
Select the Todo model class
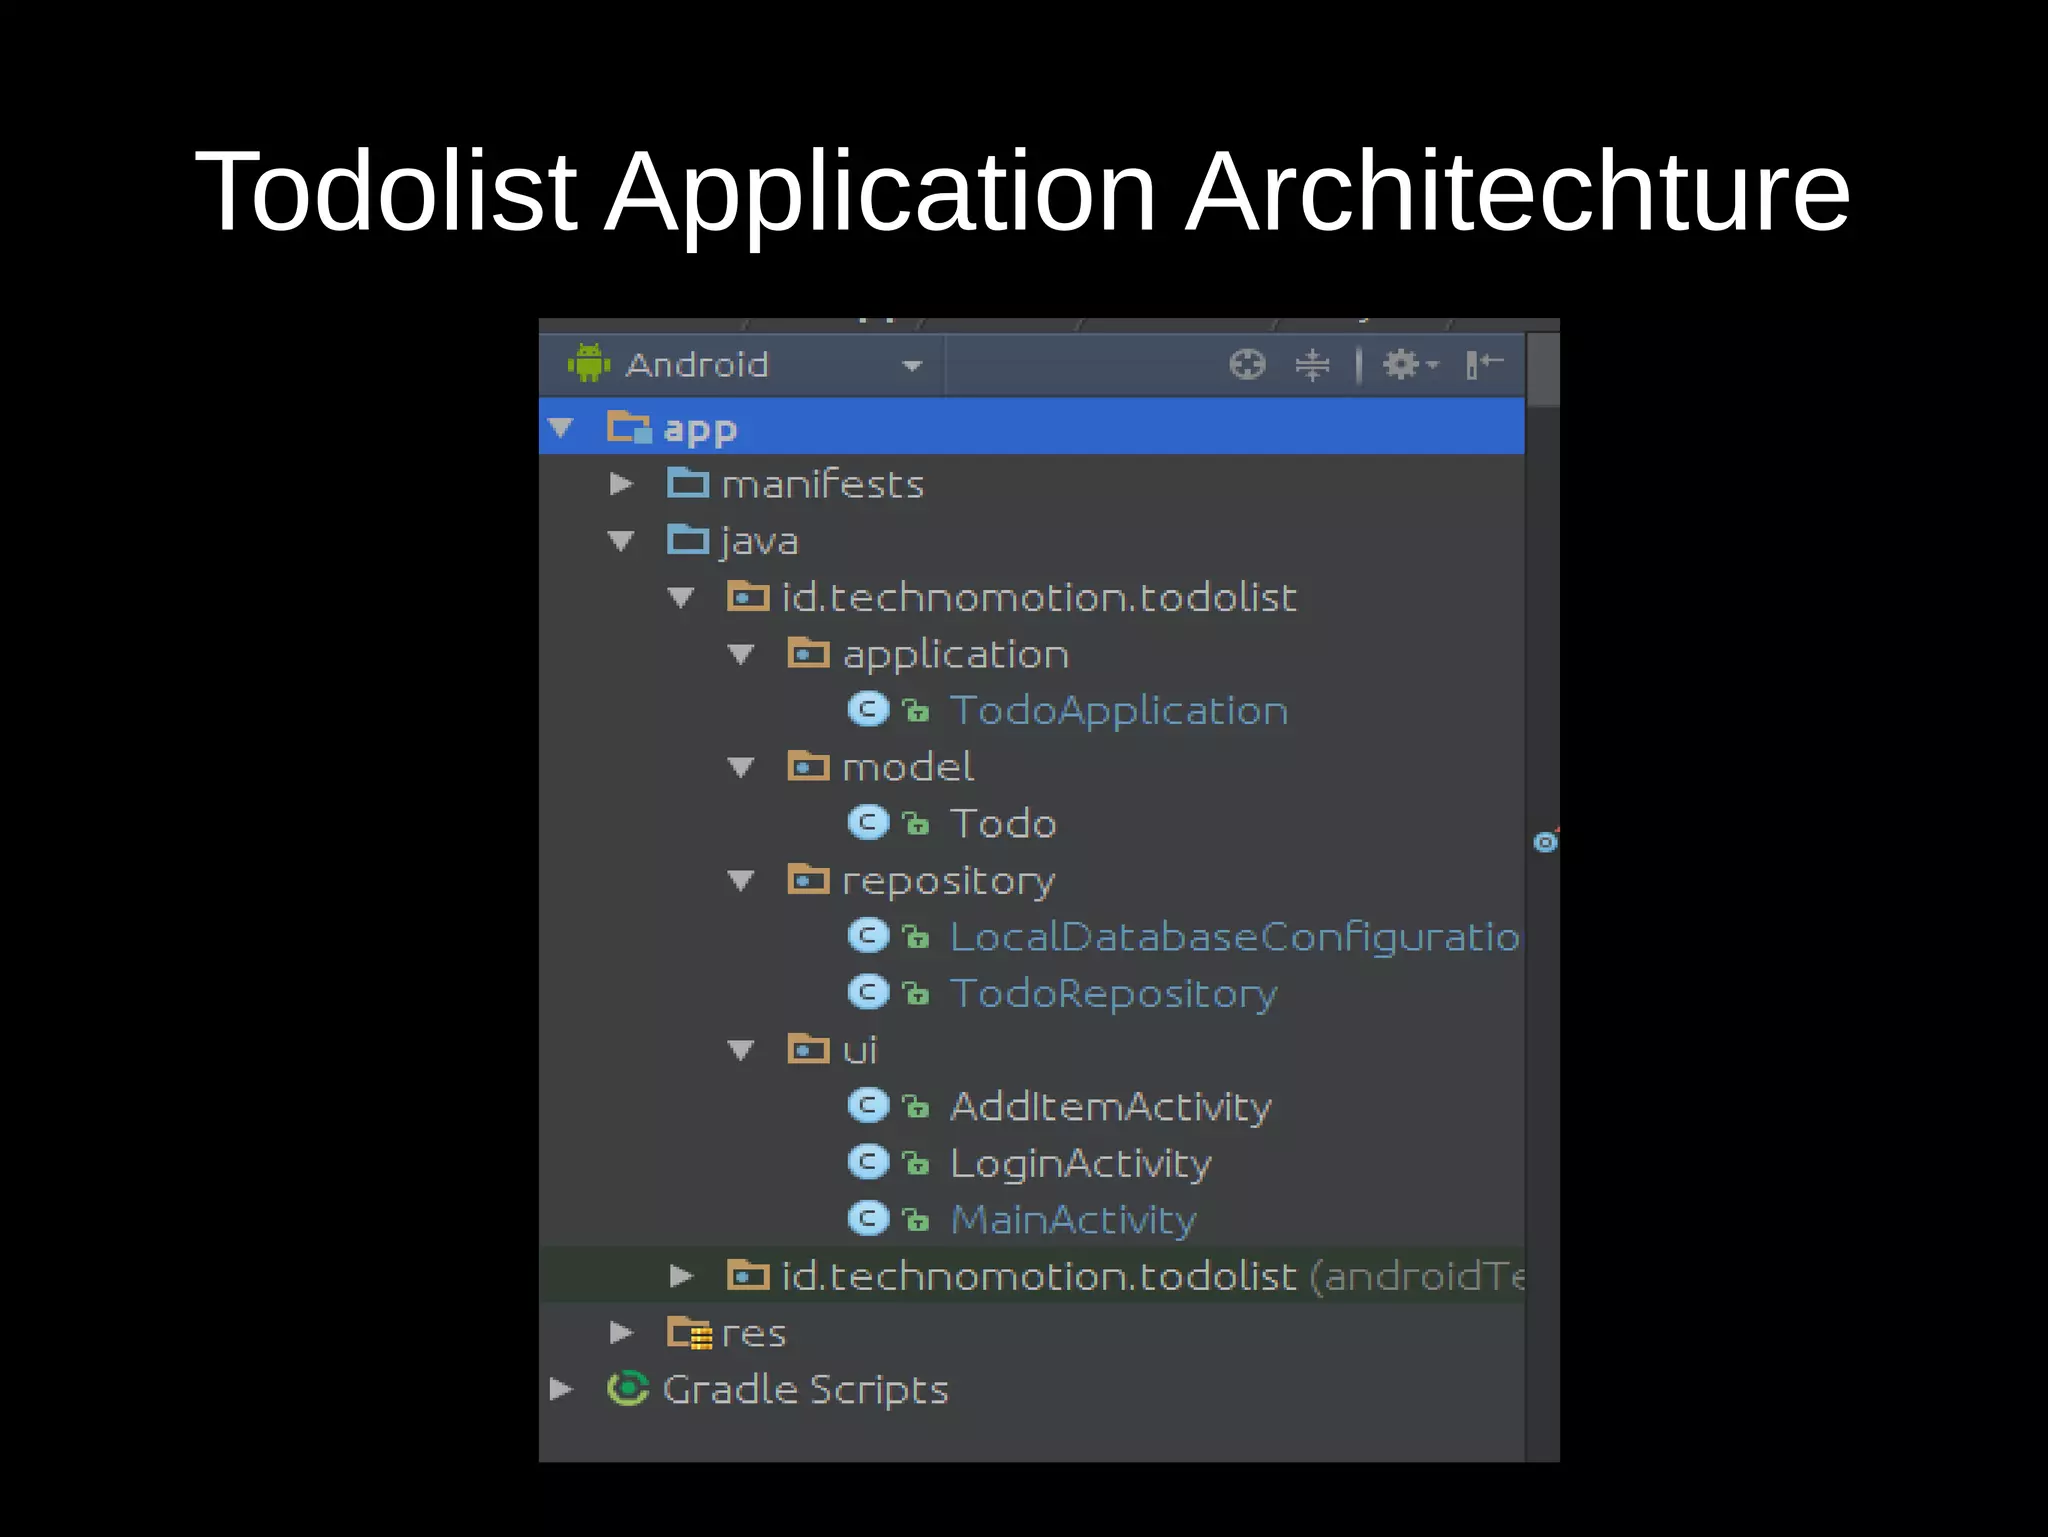coord(1003,824)
